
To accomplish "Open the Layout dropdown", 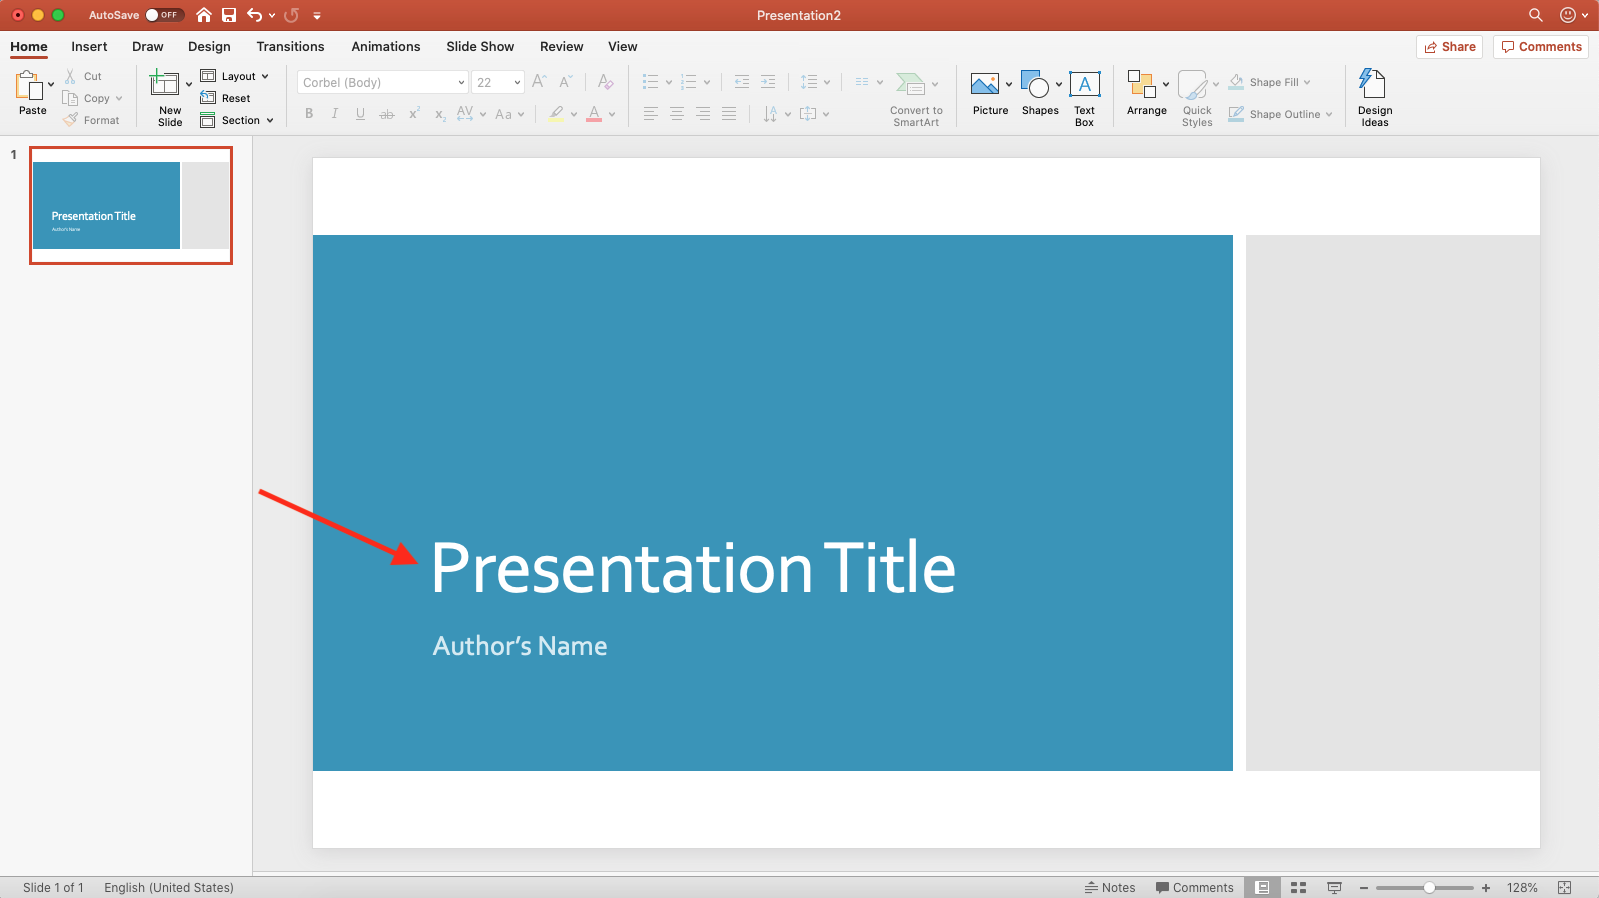I will 235,76.
